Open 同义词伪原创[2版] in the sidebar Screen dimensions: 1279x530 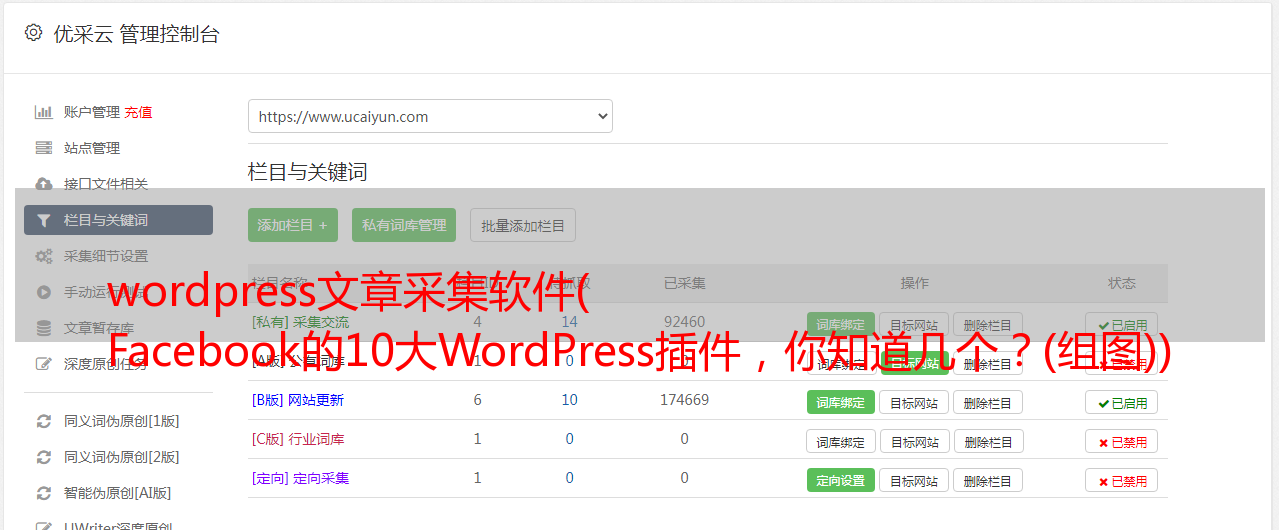click(x=122, y=457)
